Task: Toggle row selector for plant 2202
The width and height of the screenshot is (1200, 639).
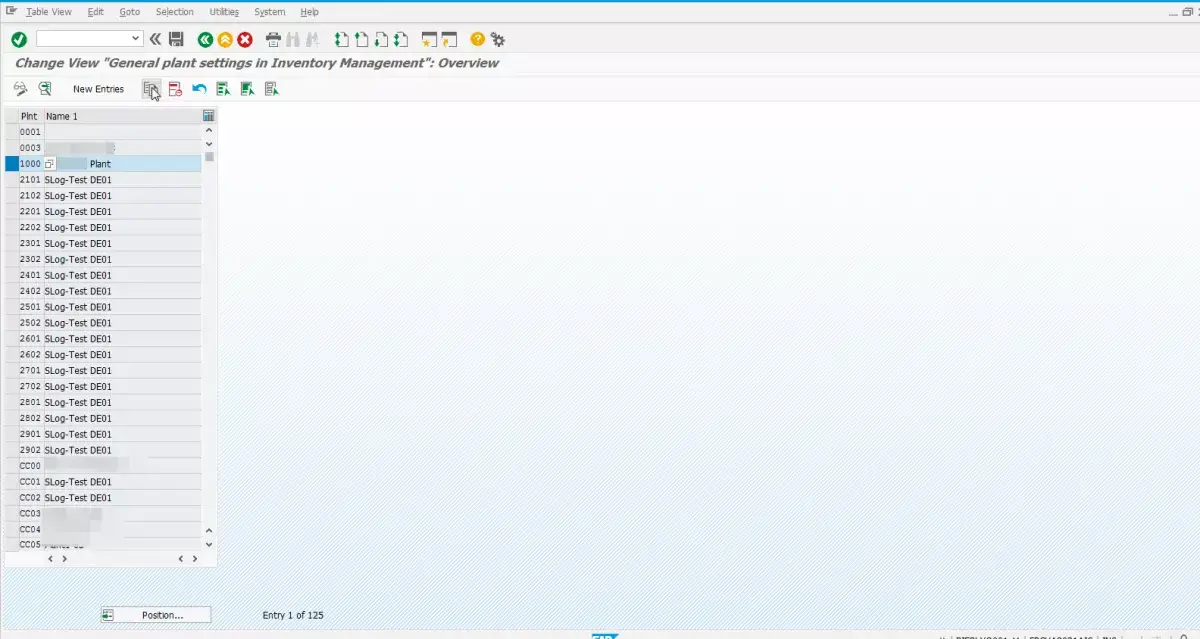Action: click(x=12, y=227)
